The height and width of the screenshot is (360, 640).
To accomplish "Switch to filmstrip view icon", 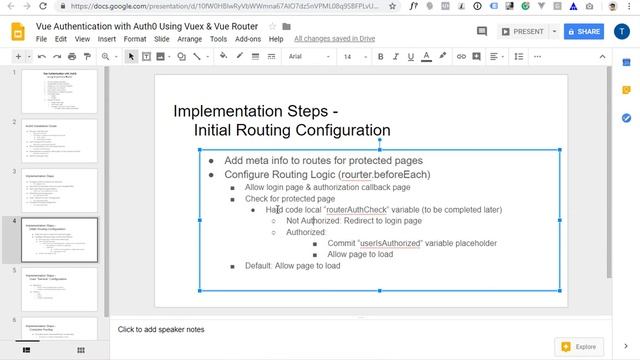I will point(27,350).
